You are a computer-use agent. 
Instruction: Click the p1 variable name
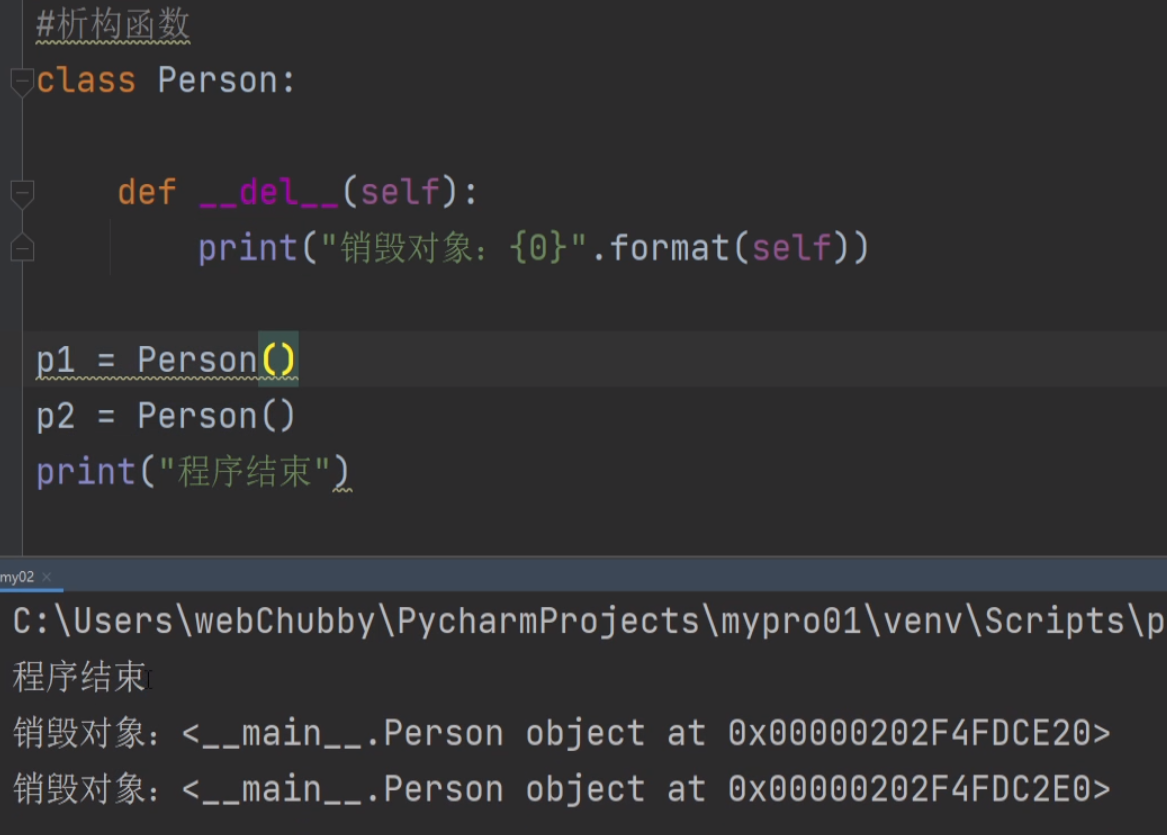click(x=56, y=360)
